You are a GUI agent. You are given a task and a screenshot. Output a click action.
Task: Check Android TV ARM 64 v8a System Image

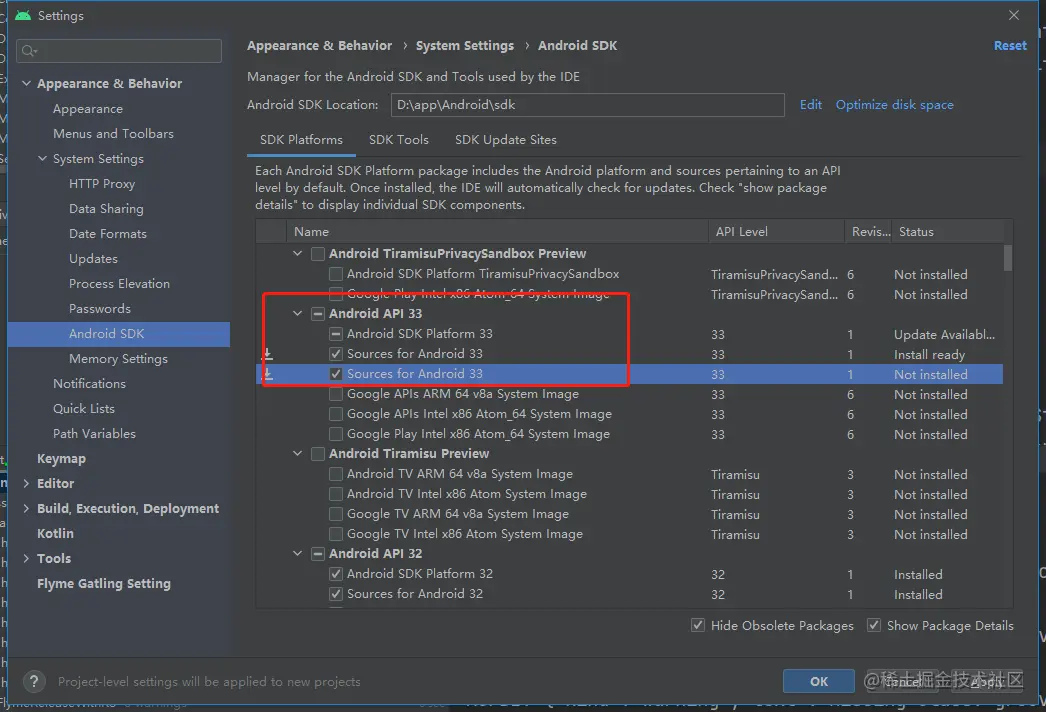coord(336,474)
